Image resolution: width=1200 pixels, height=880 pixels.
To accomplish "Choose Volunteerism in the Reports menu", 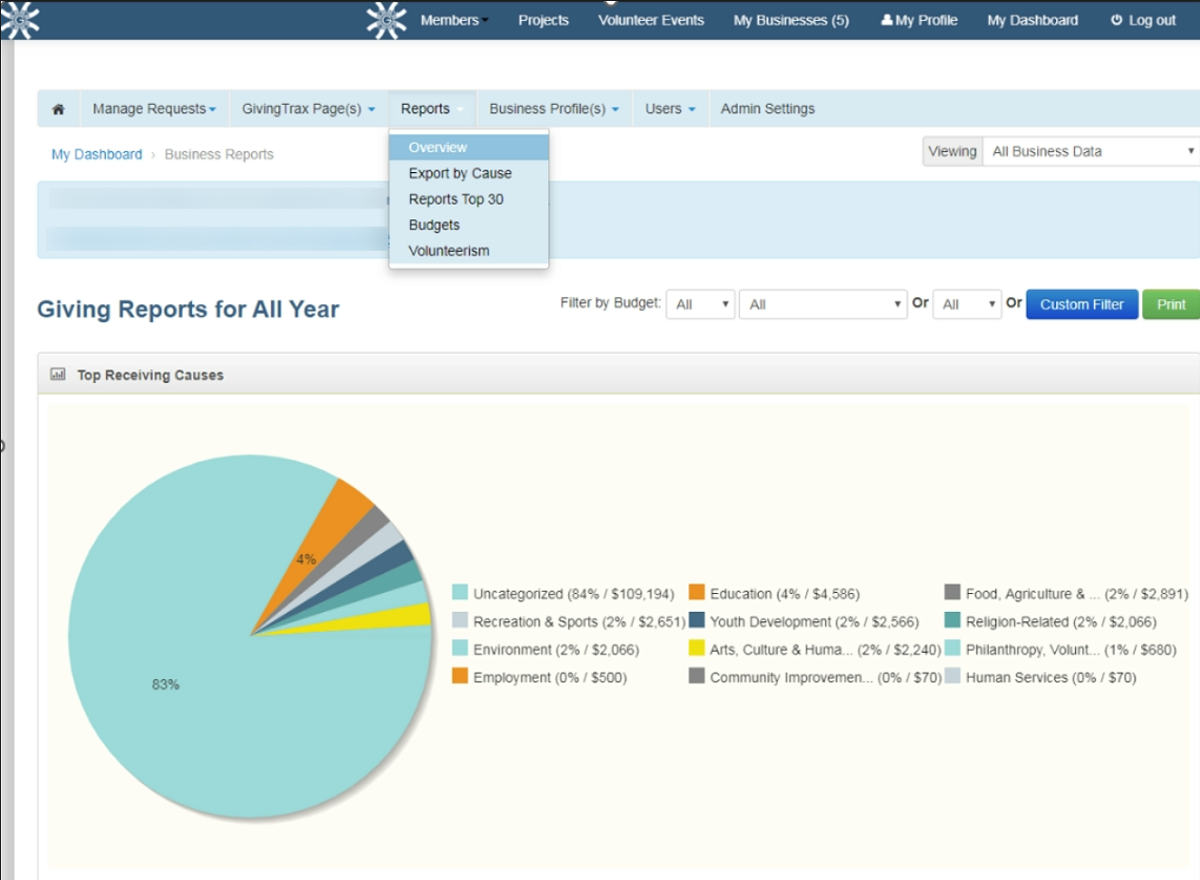I will (449, 251).
